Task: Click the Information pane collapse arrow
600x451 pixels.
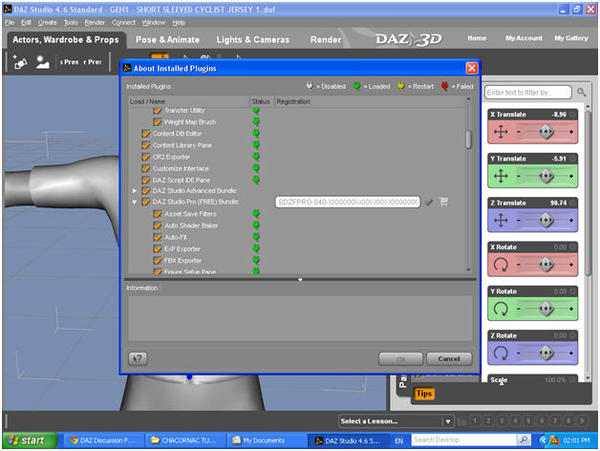Action: click(300, 280)
